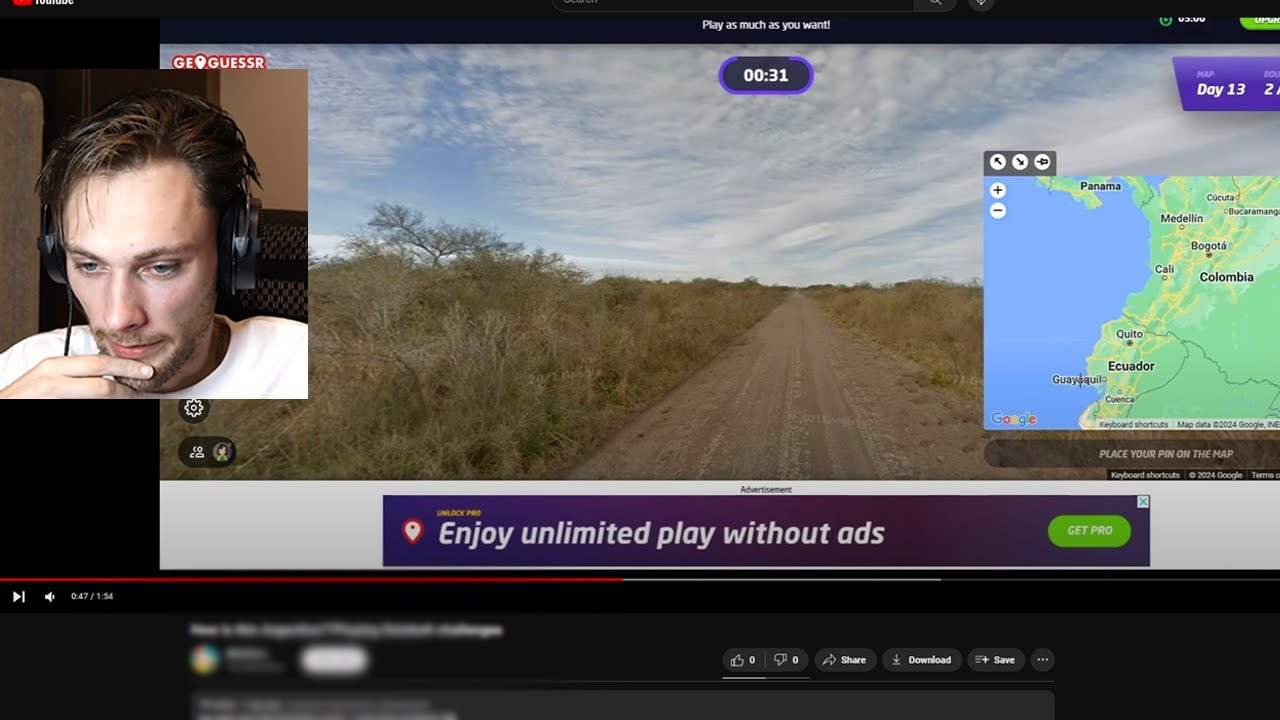The height and width of the screenshot is (720, 1280).
Task: Click the Cuenca map label
Action: (x=1119, y=399)
